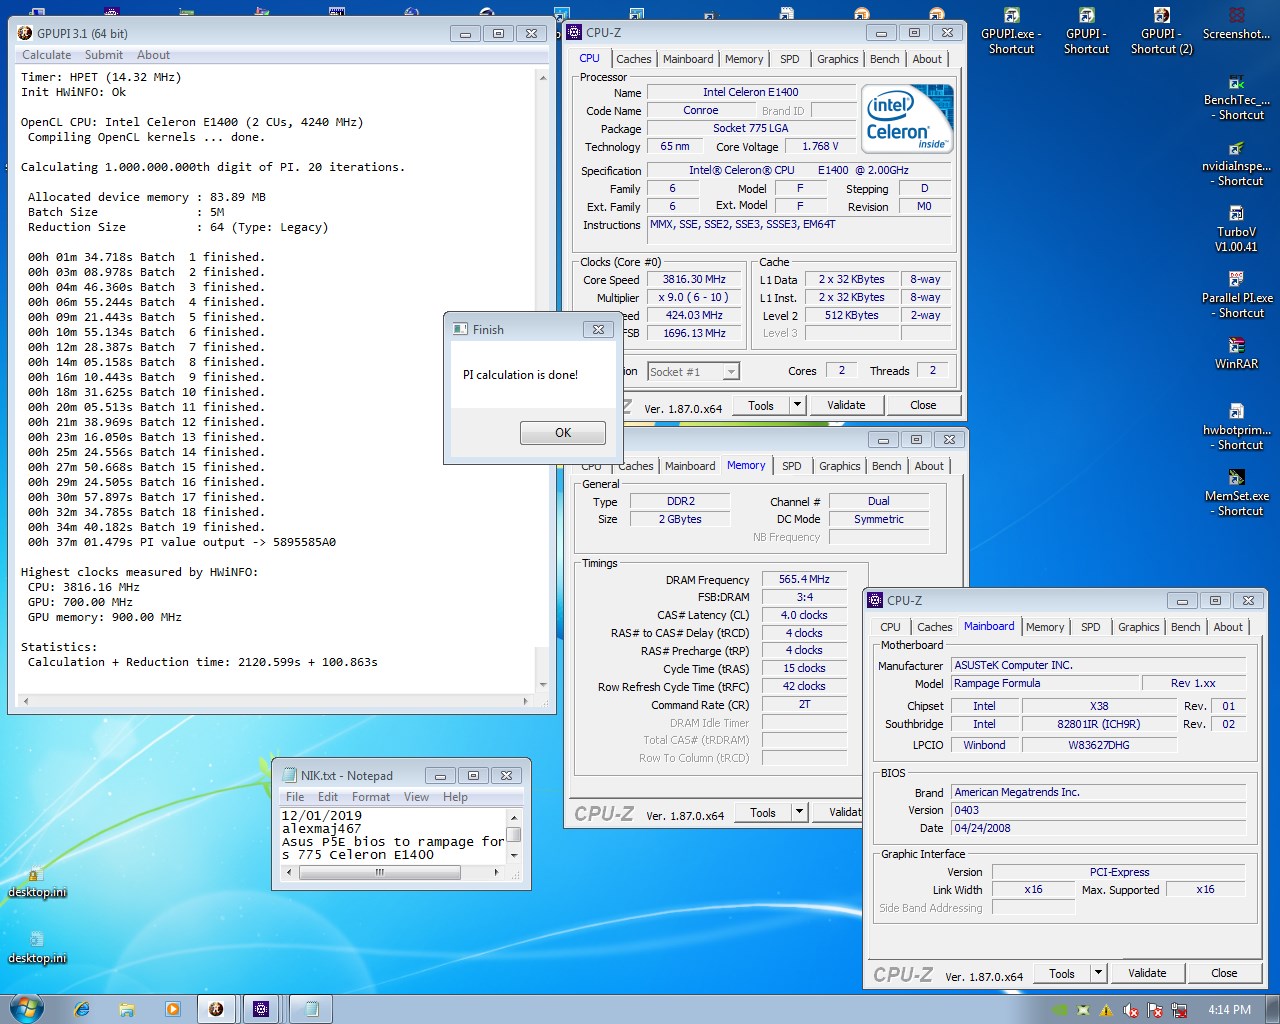Open Parallel PI.exe shortcut icon
This screenshot has height=1024, width=1280.
(x=1237, y=296)
